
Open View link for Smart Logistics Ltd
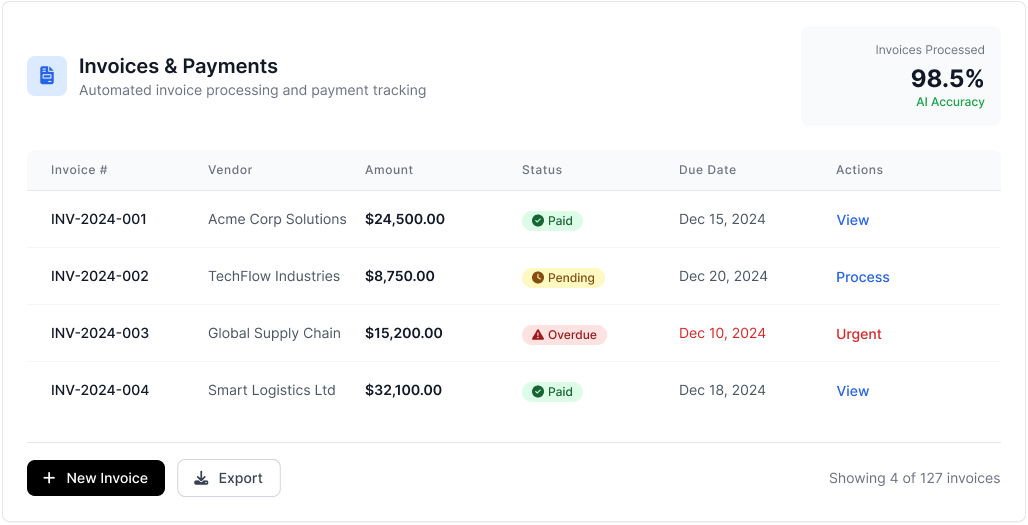(852, 391)
